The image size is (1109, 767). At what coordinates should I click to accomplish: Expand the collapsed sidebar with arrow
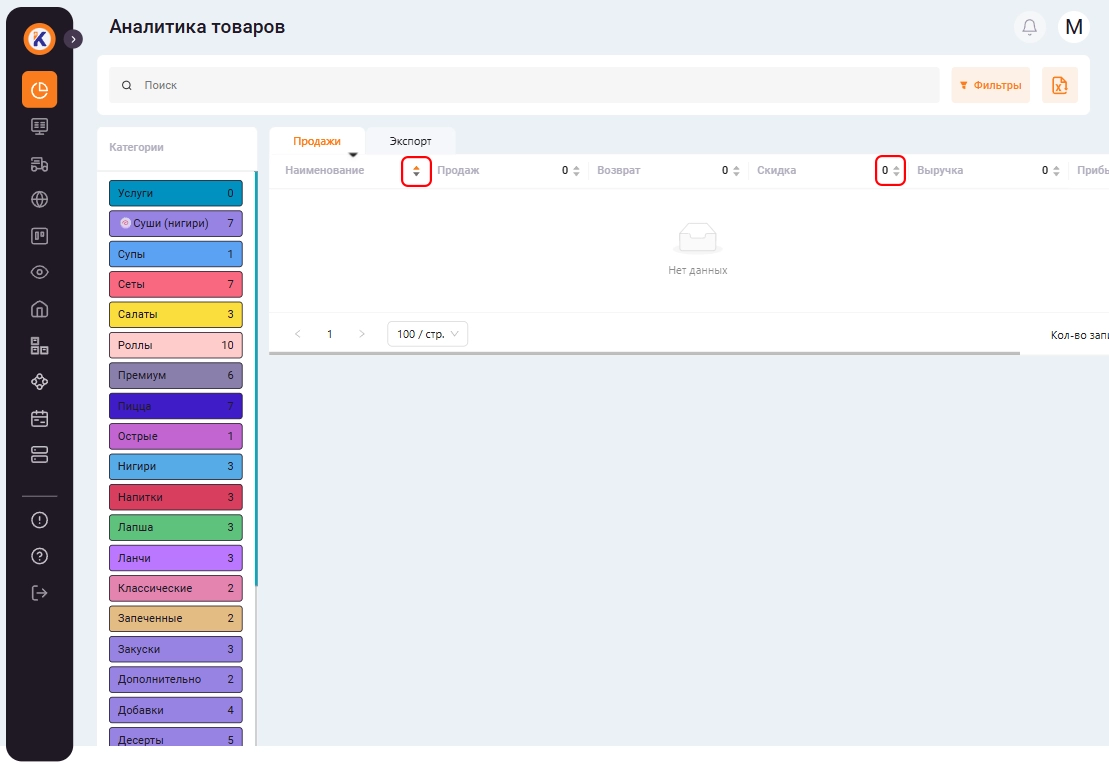[x=73, y=39]
